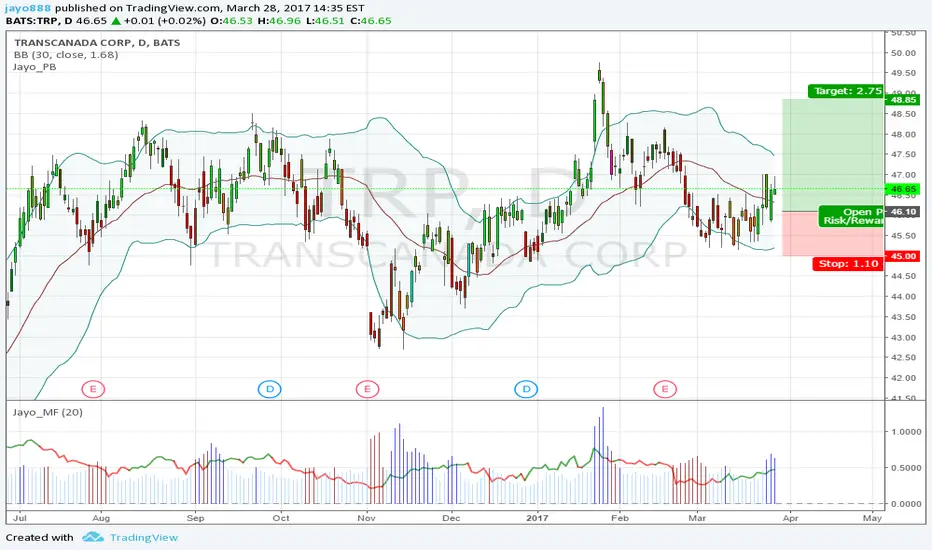Click the +0.01 (+0.02%) change text
Image resolution: width=932 pixels, height=550 pixels.
tap(165, 21)
